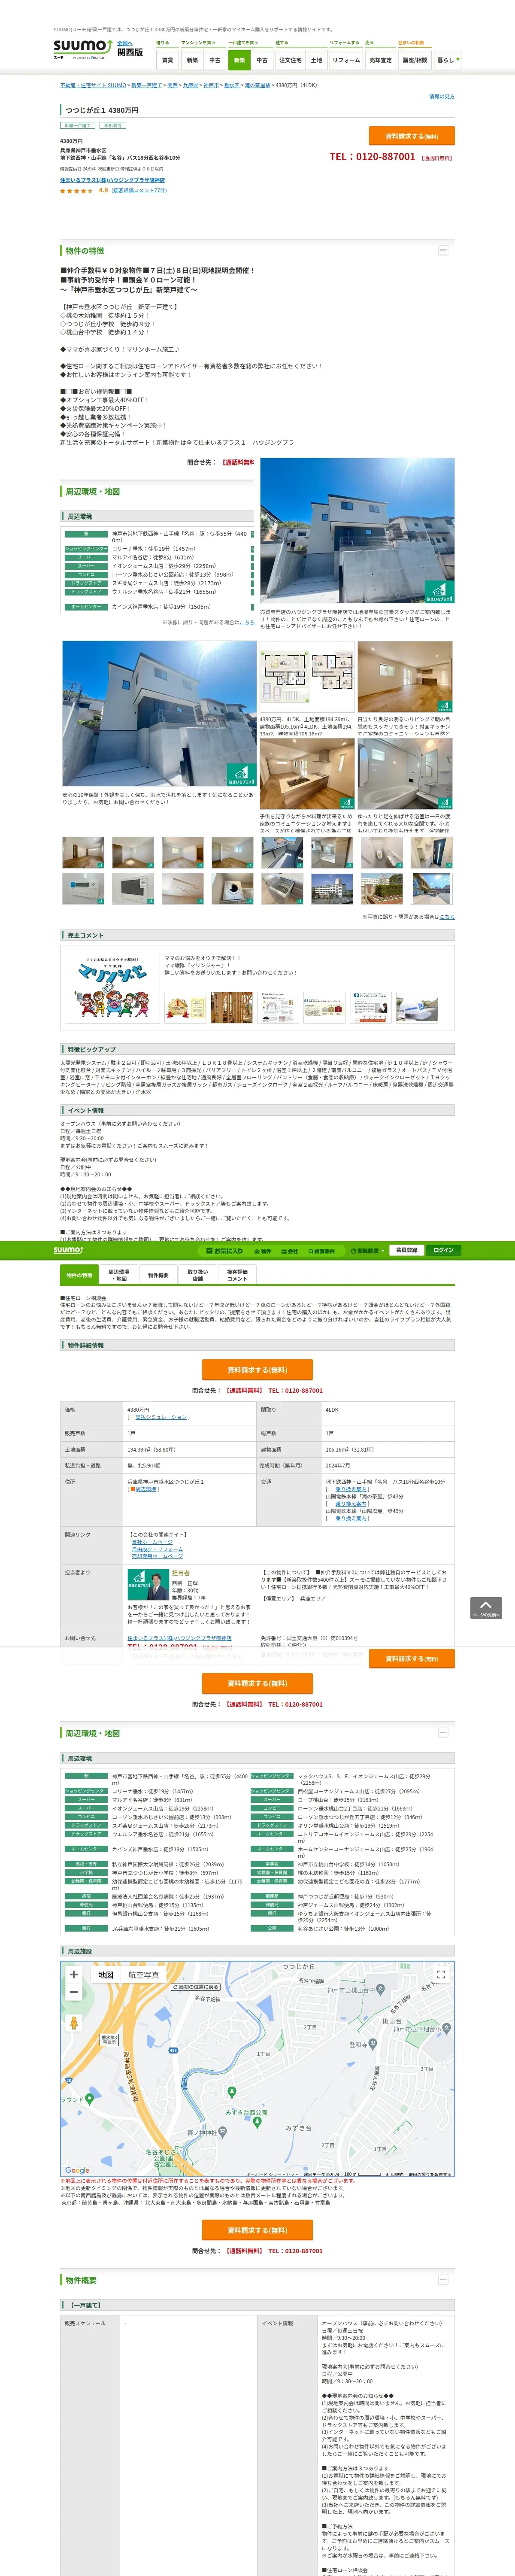Image resolution: width=515 pixels, height=2576 pixels.
Task: Open the 賃貸 rental tab
Action: 167,60
